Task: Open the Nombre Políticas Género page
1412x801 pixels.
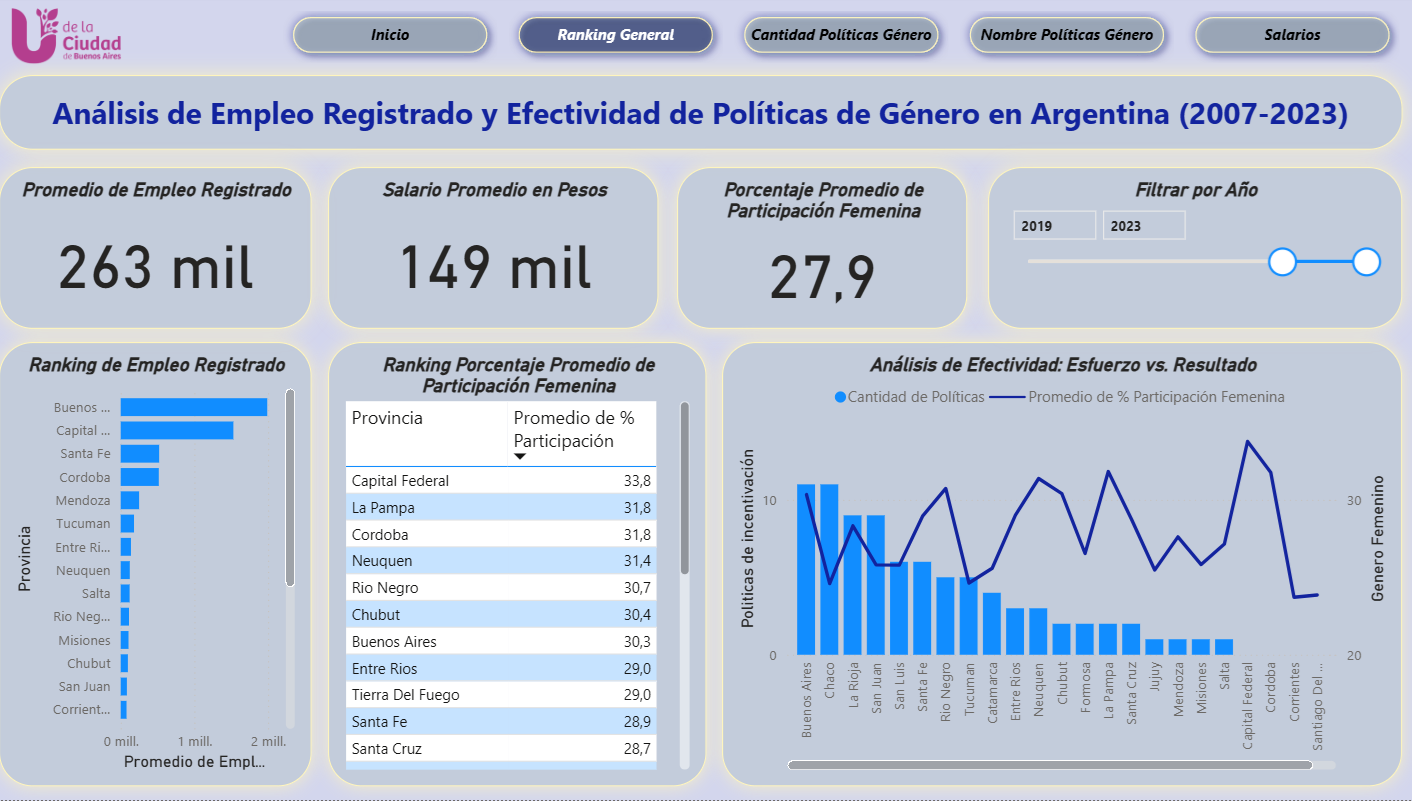Action: pyautogui.click(x=1066, y=35)
